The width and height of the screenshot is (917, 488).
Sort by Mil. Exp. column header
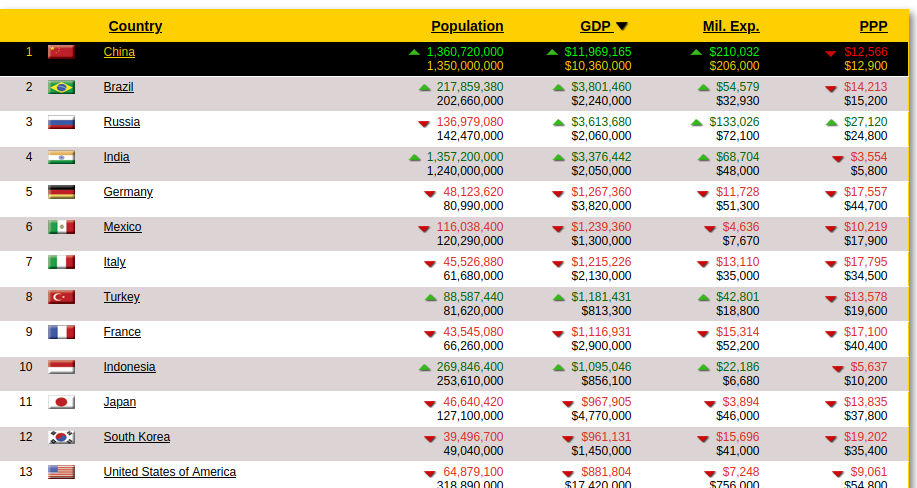coord(730,26)
